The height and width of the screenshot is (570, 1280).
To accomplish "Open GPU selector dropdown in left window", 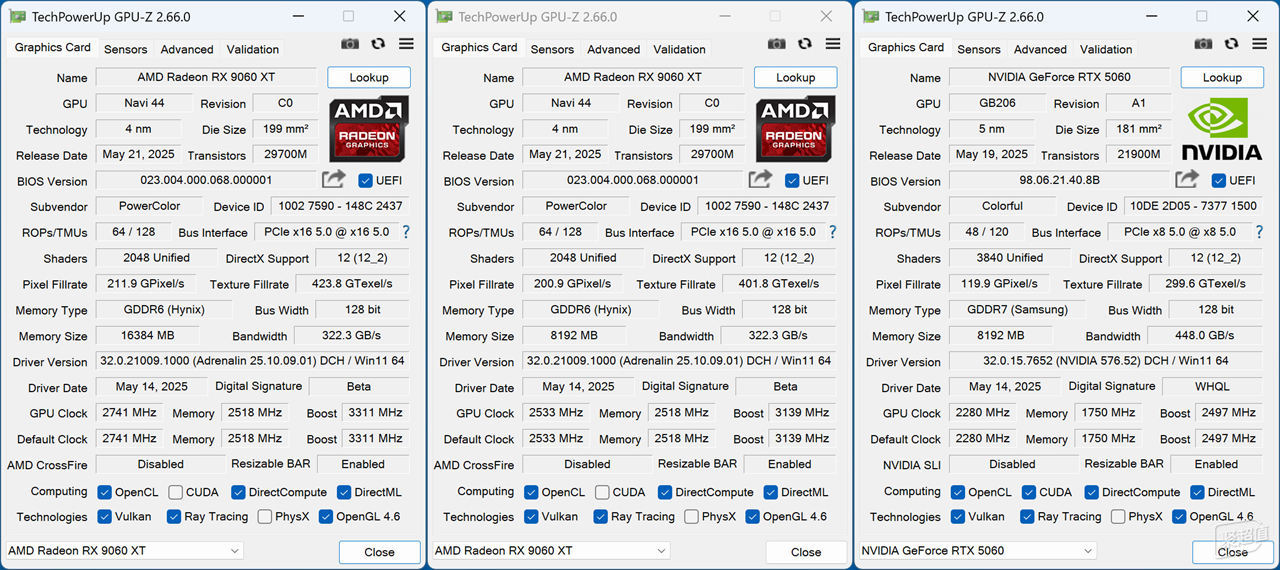I will point(124,551).
